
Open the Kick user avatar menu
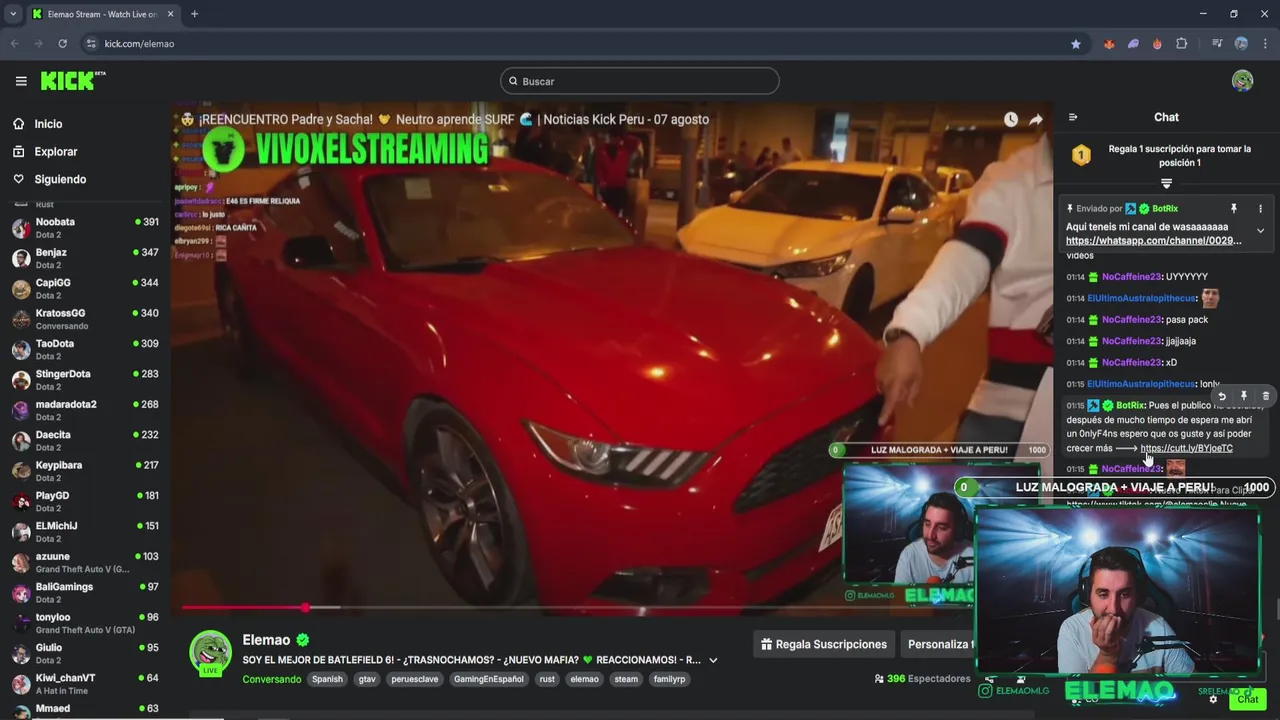tap(1242, 81)
